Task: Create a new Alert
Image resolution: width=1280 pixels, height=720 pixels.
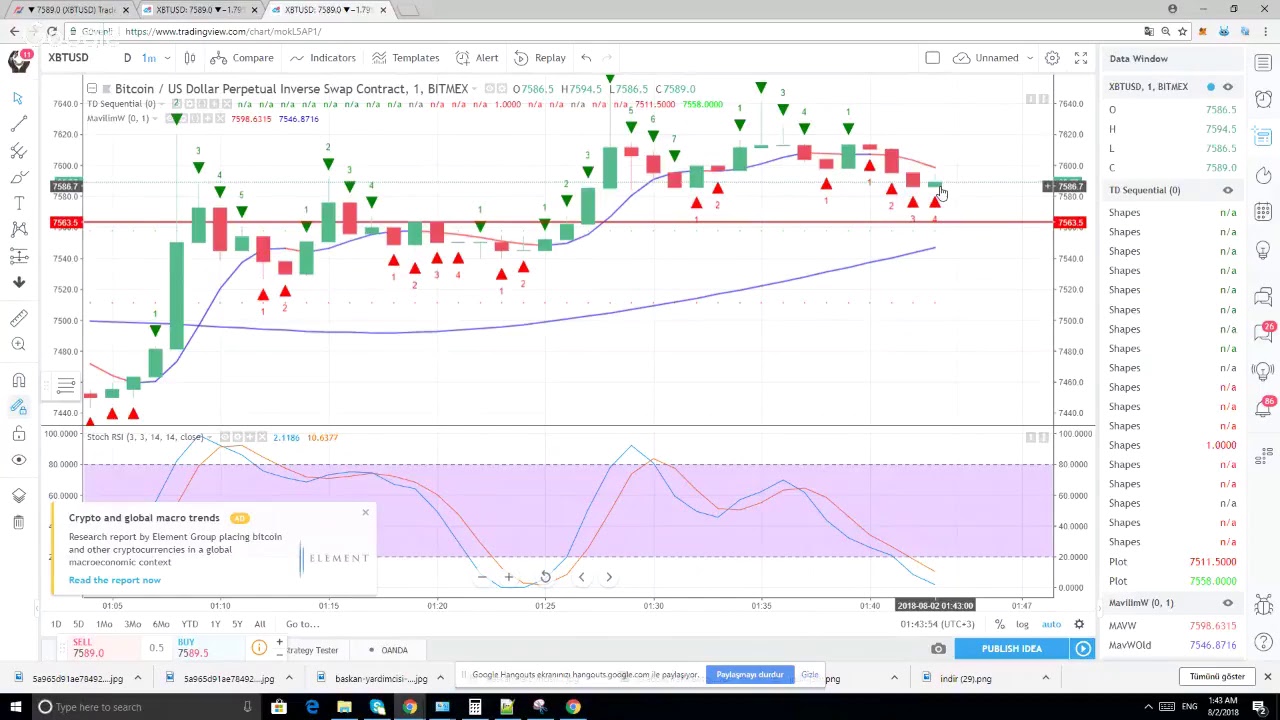Action: 477,58
